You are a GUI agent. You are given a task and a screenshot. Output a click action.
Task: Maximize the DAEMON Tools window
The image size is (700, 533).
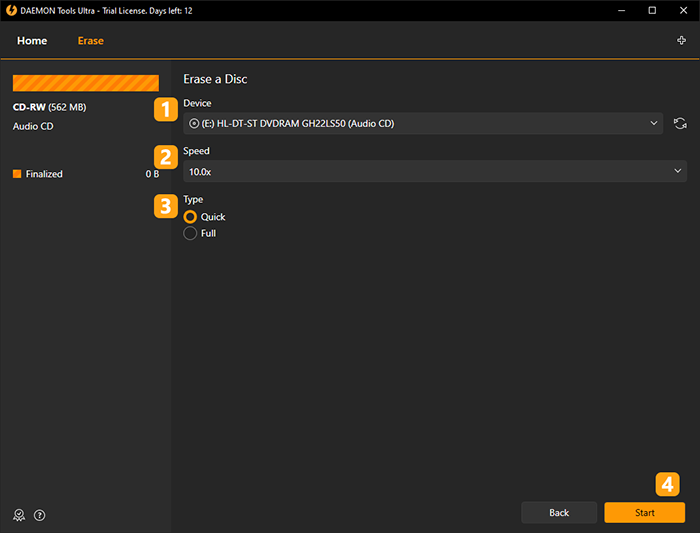pyautogui.click(x=652, y=10)
